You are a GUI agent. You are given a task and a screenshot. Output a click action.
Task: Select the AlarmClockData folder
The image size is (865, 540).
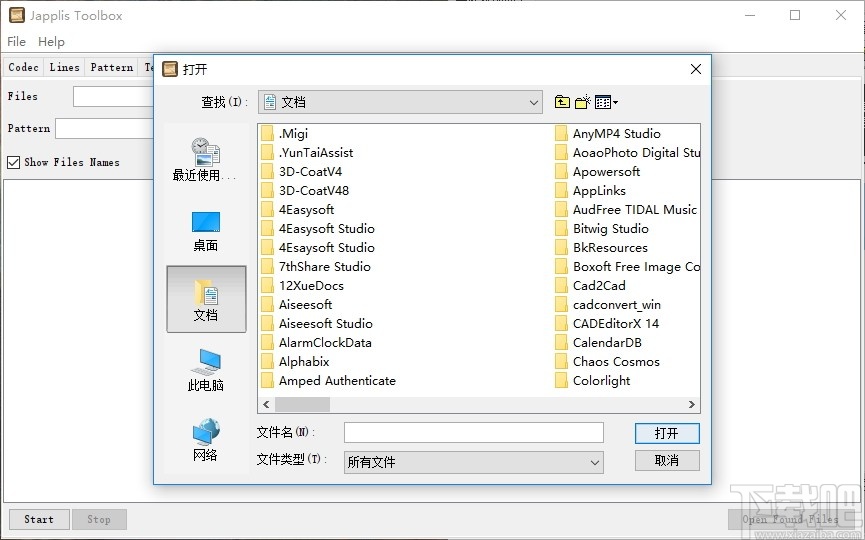317,343
